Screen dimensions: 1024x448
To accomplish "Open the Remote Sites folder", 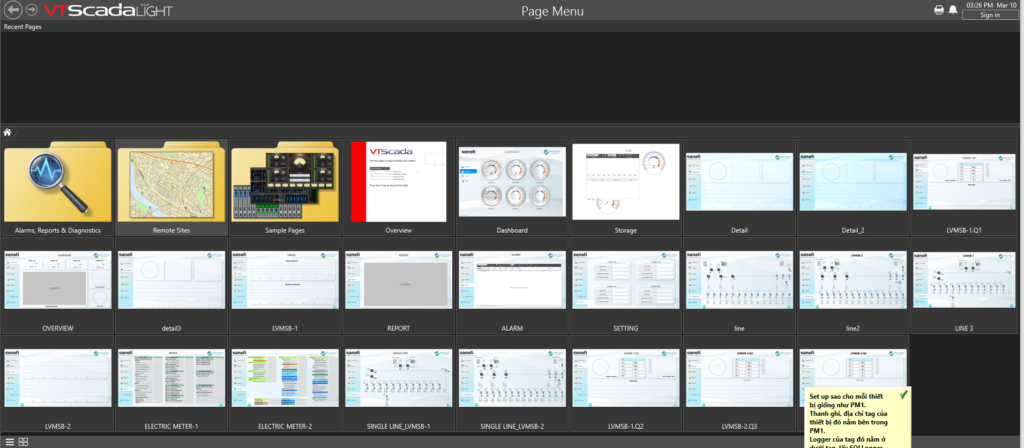I will pos(171,186).
